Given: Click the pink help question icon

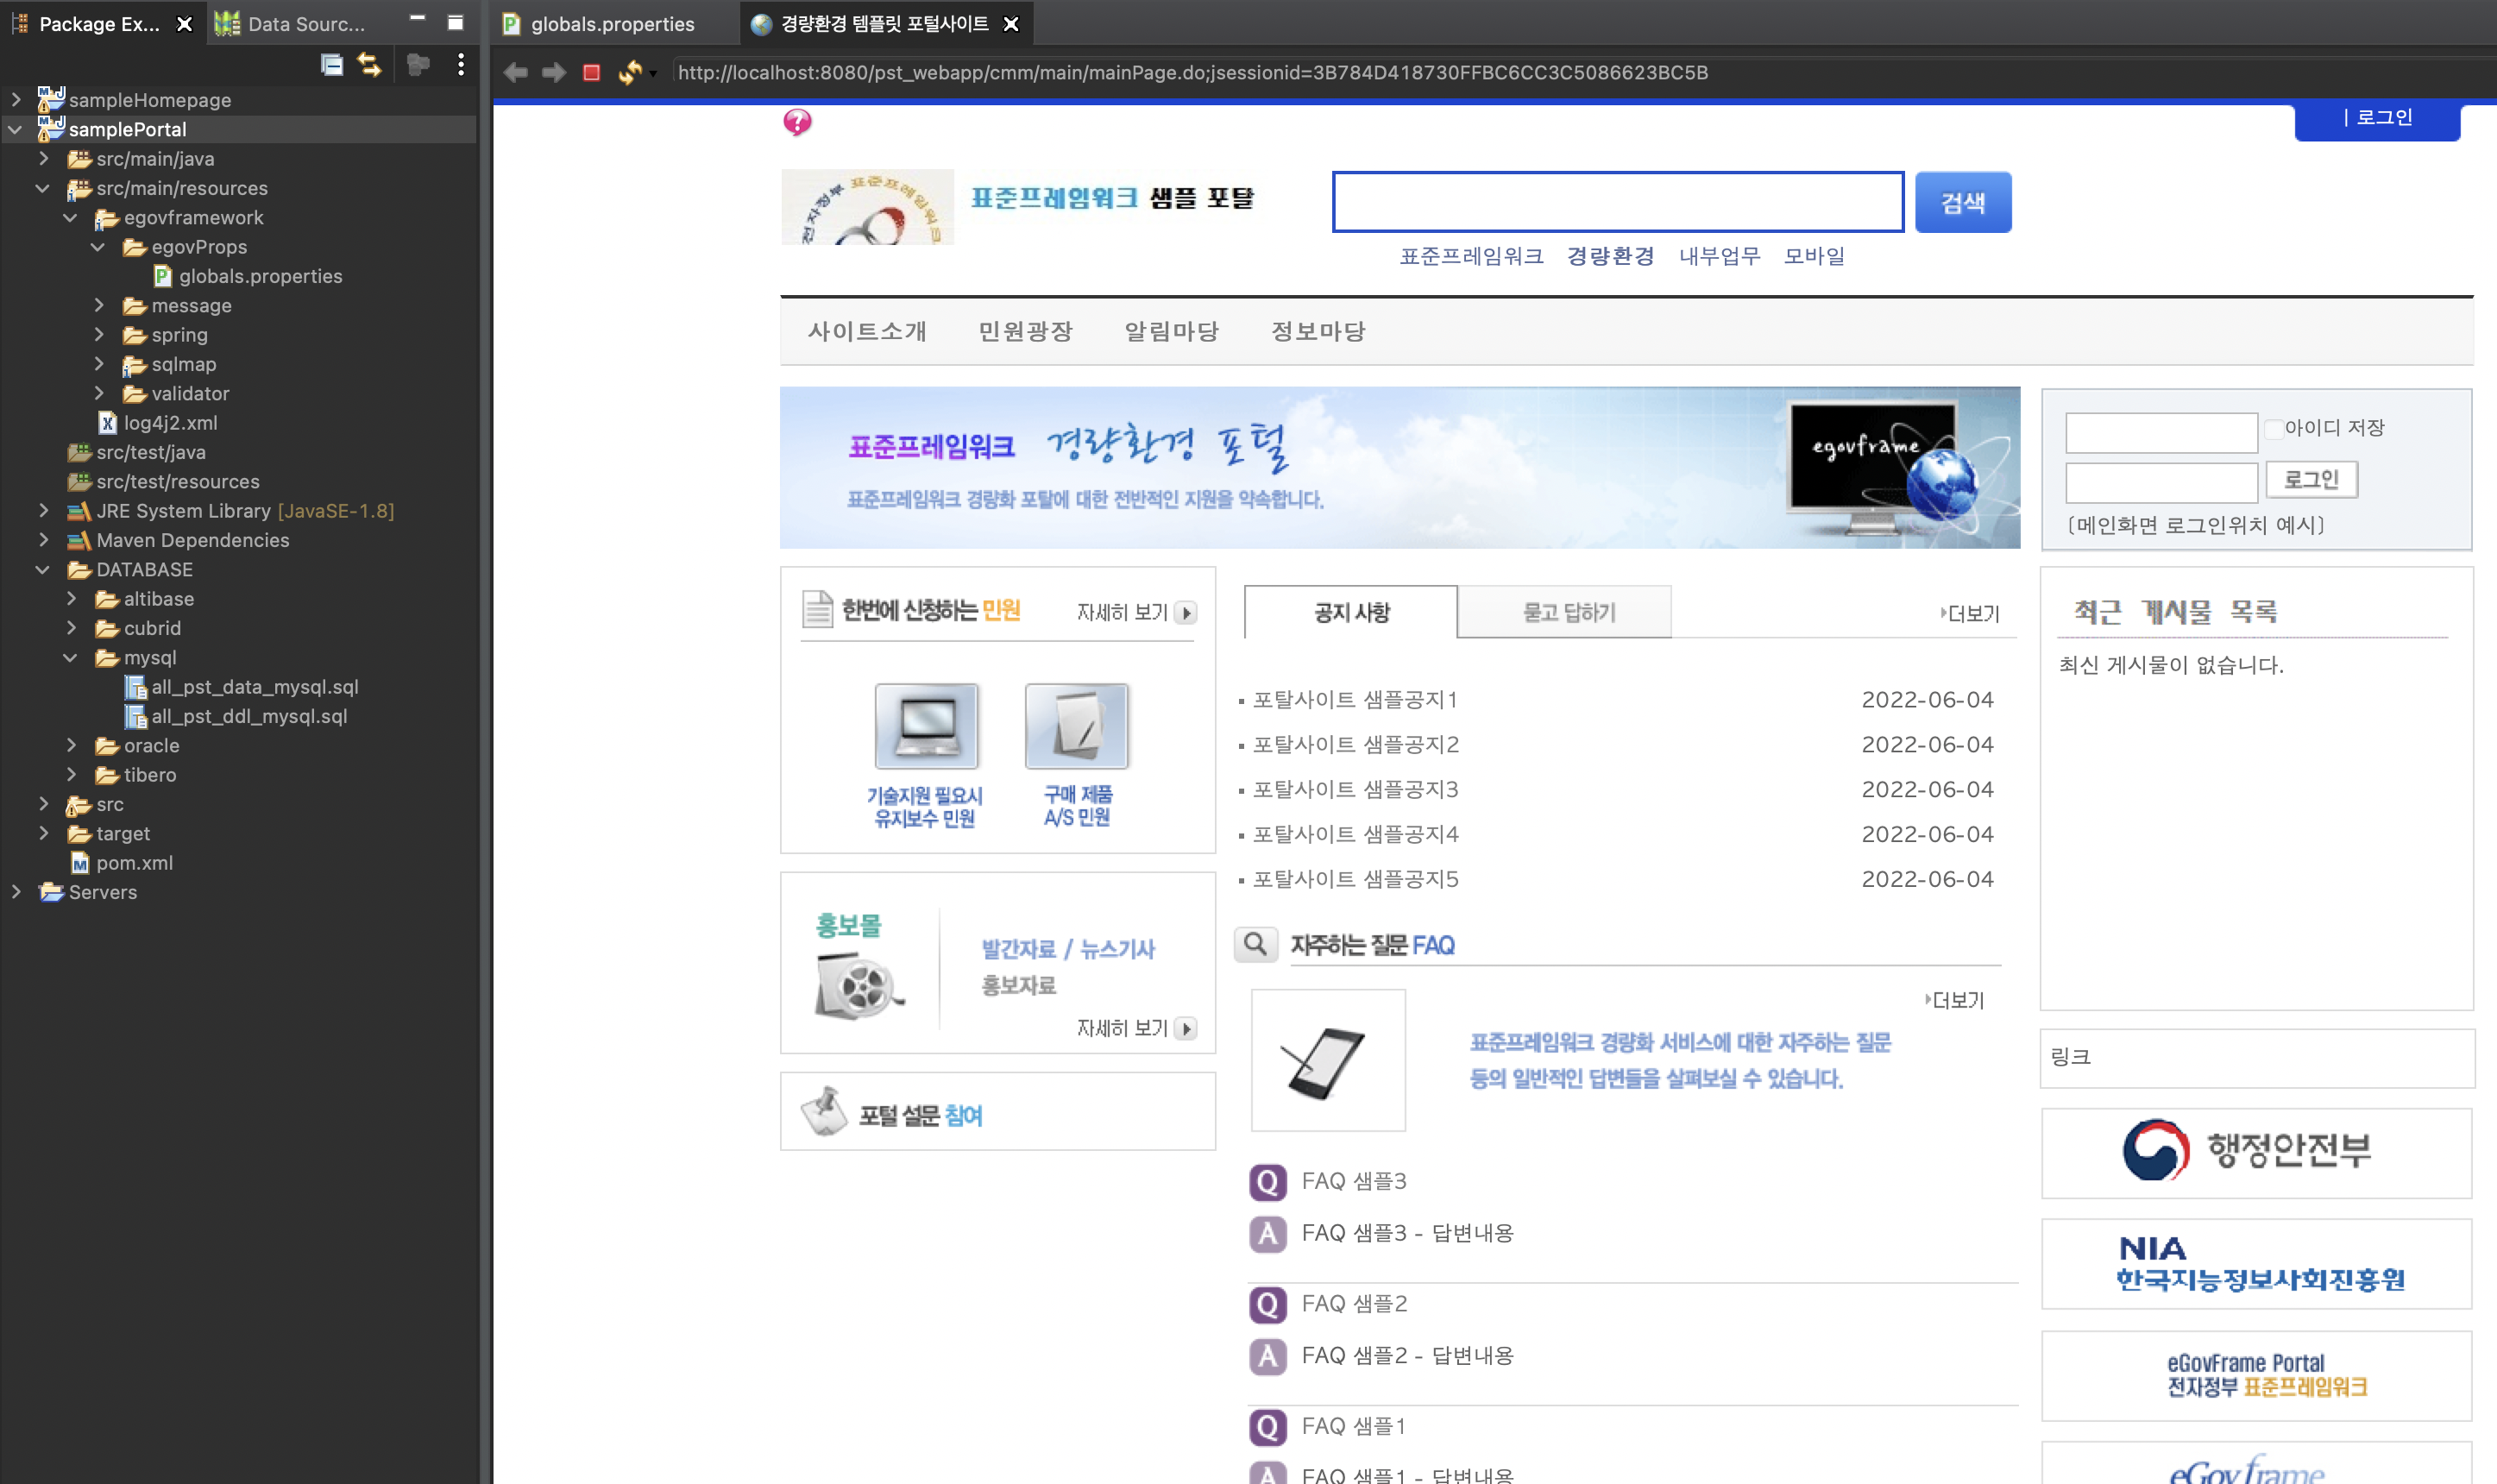Looking at the screenshot, I should 797,122.
